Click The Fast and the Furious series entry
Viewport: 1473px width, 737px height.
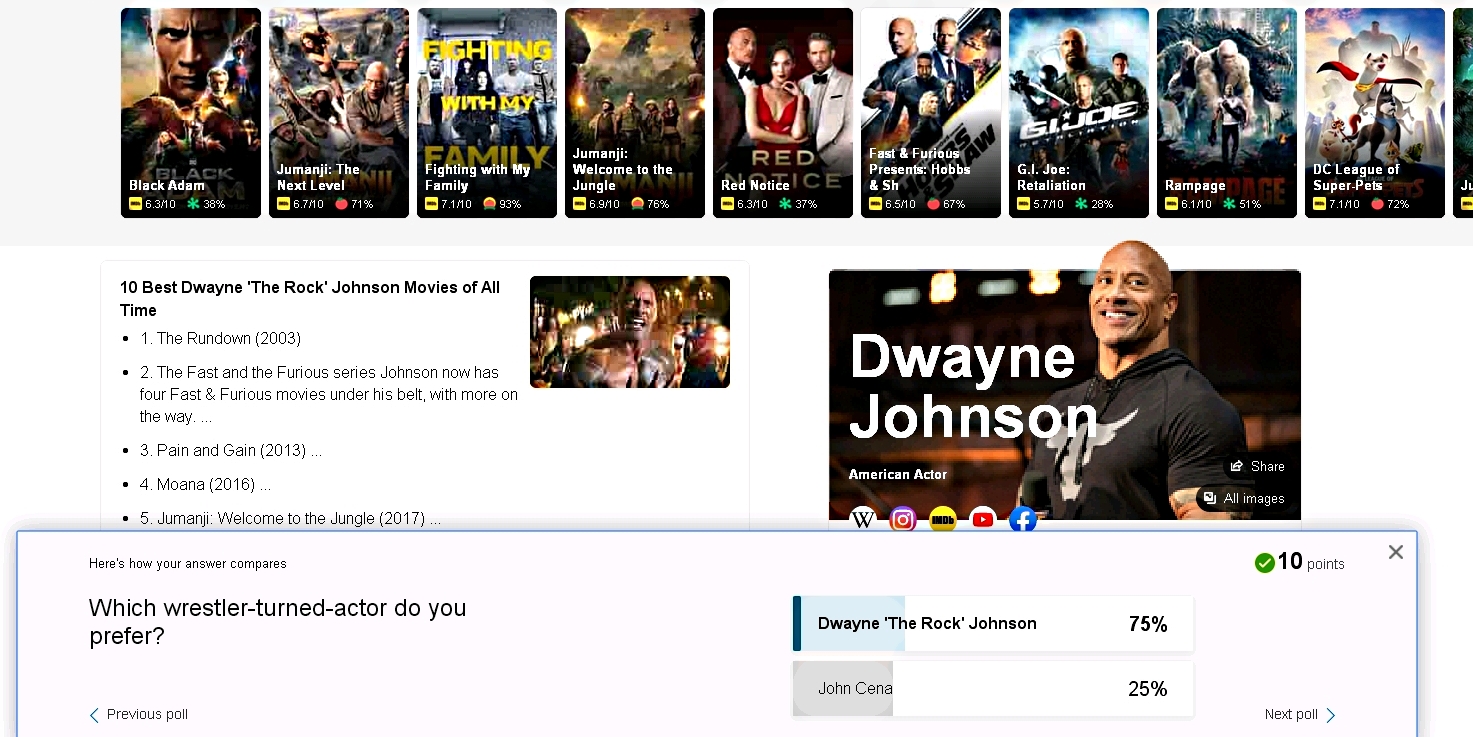pos(329,394)
